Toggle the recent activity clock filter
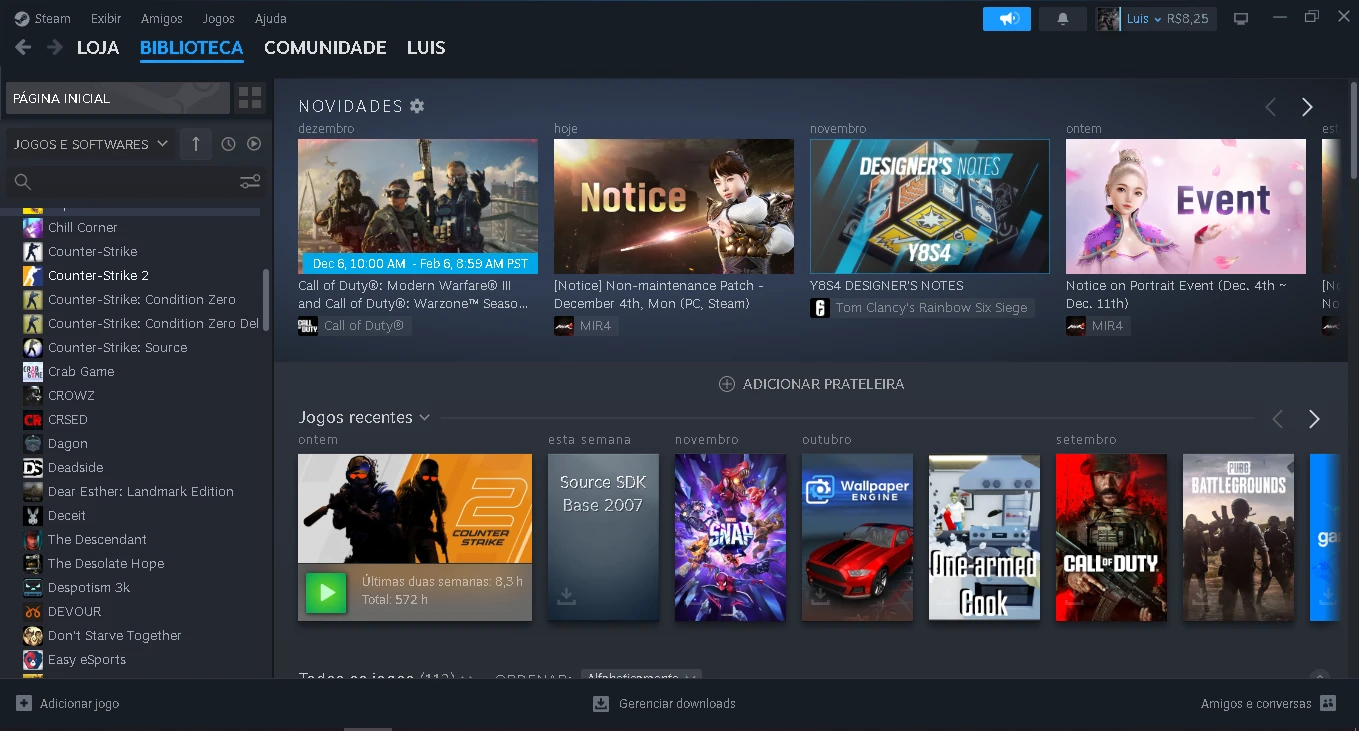This screenshot has height=731, width=1359. [228, 144]
